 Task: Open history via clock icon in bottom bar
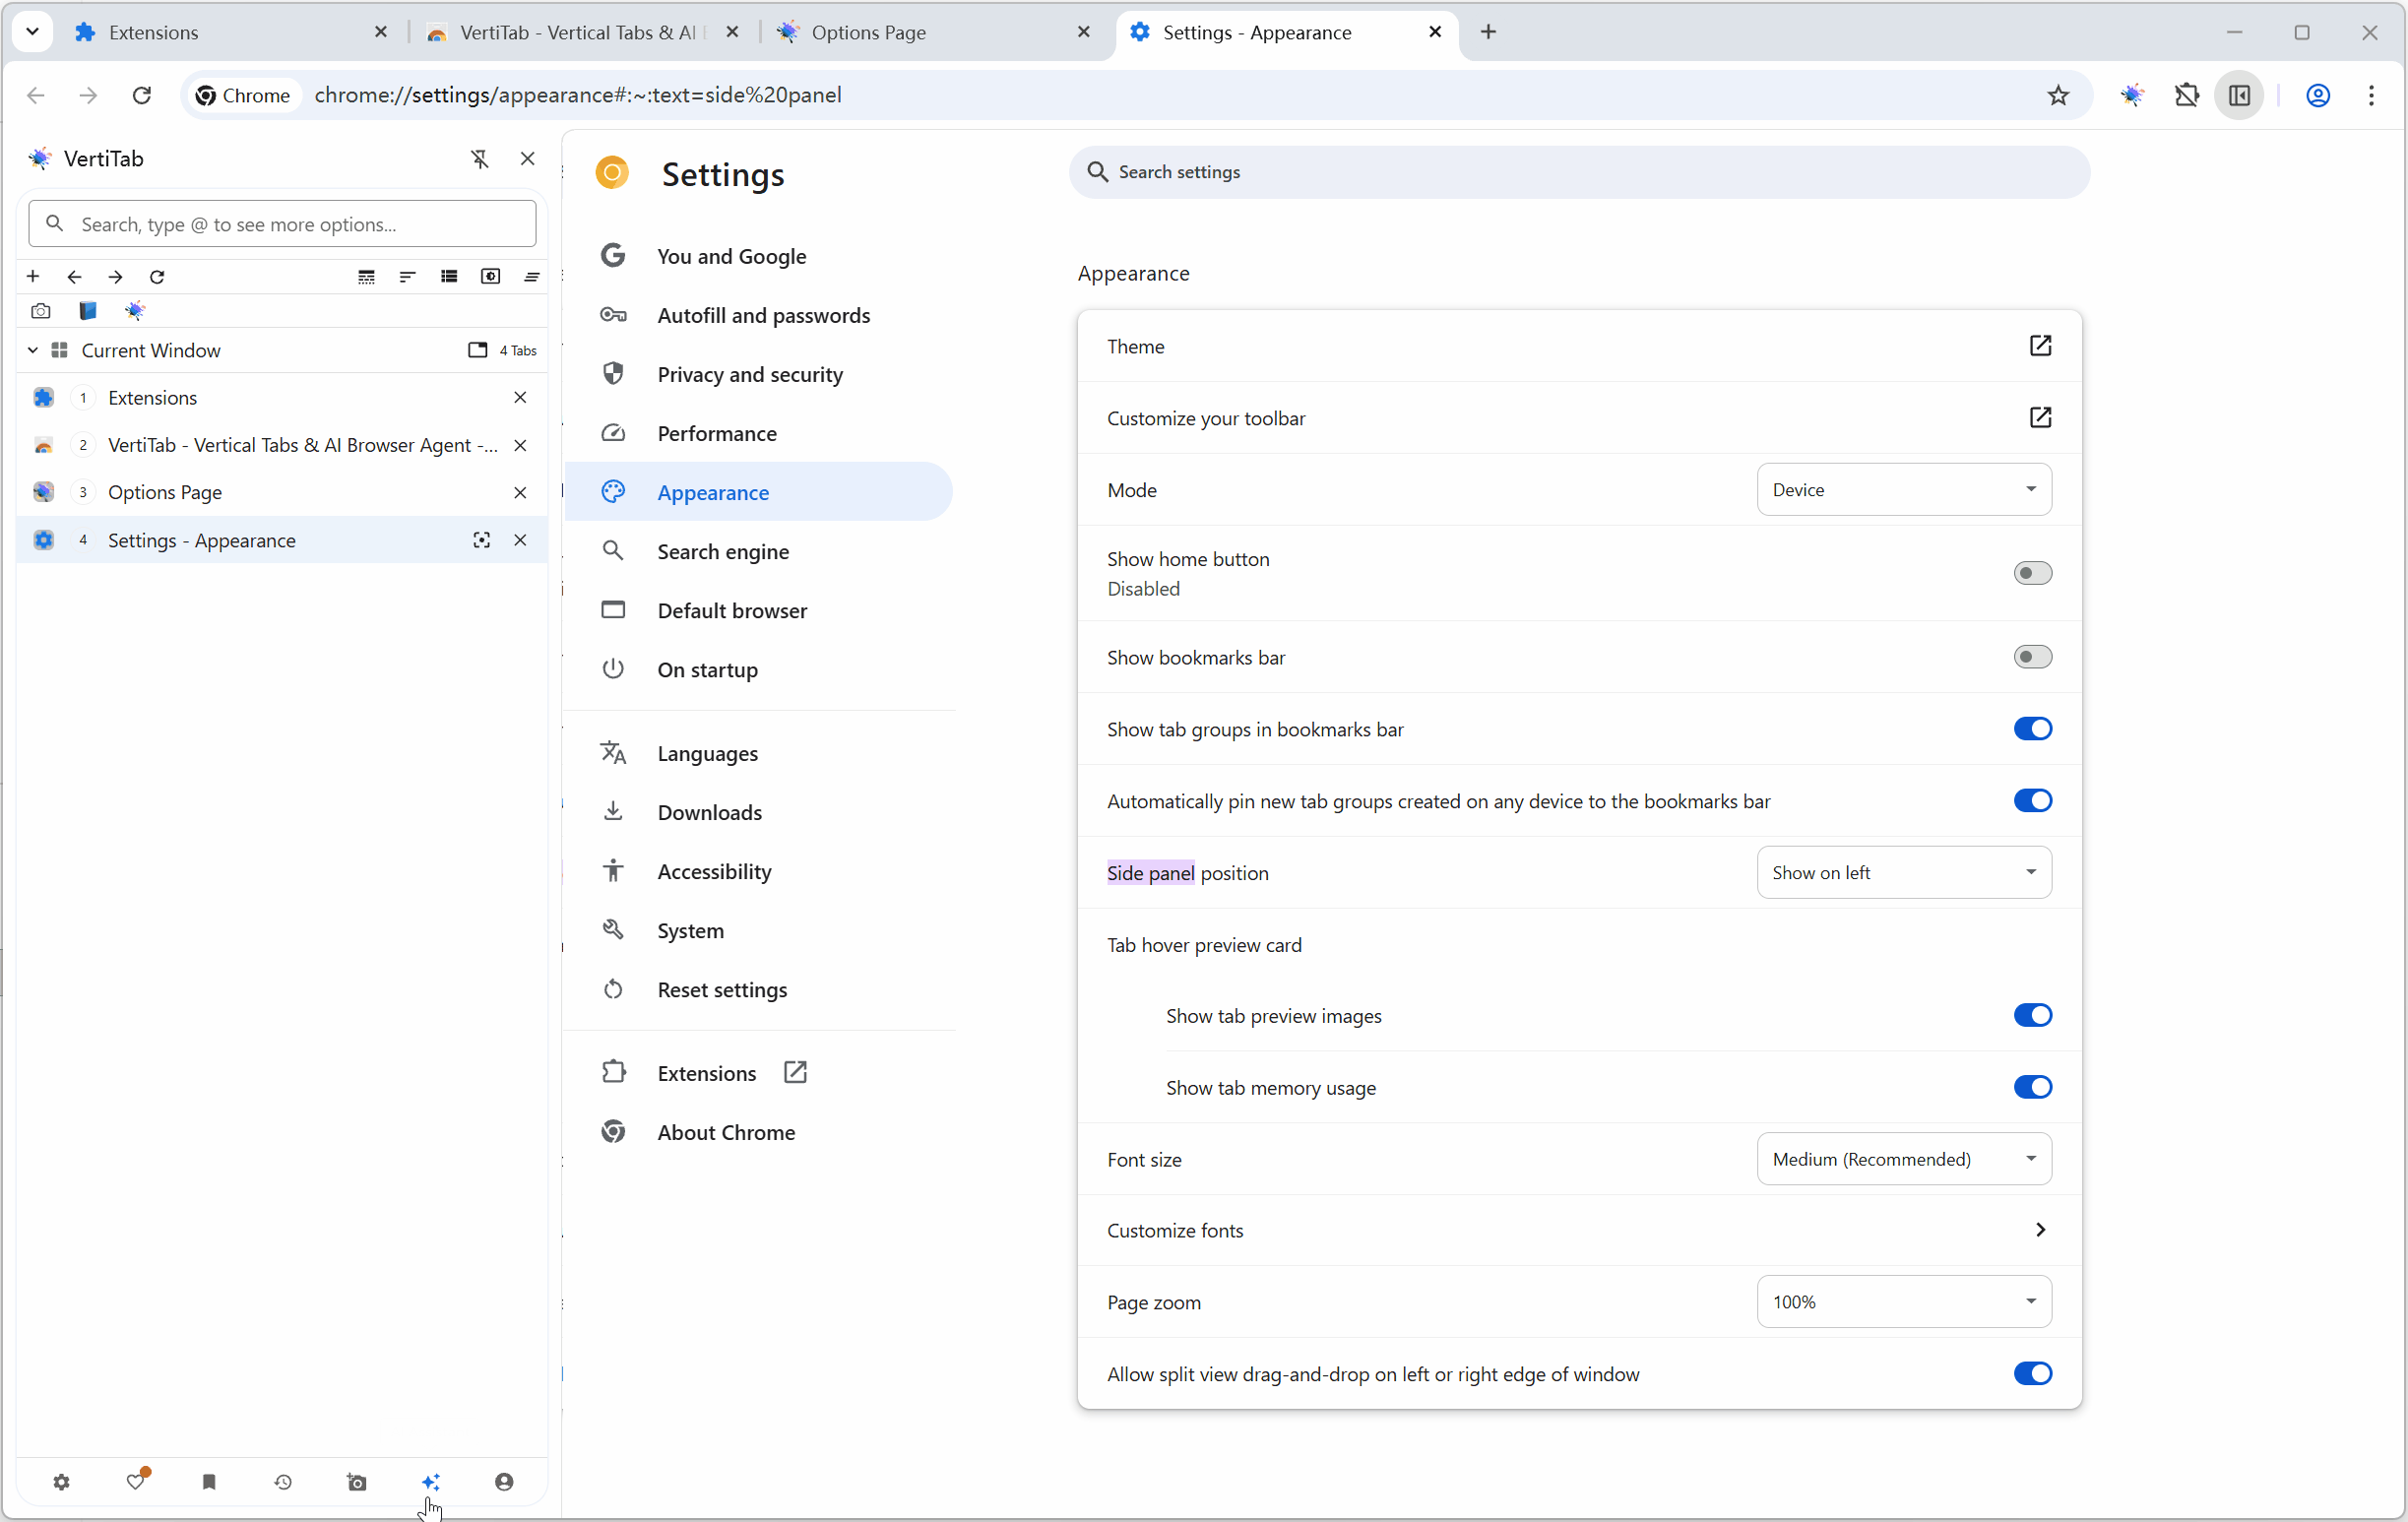(283, 1482)
